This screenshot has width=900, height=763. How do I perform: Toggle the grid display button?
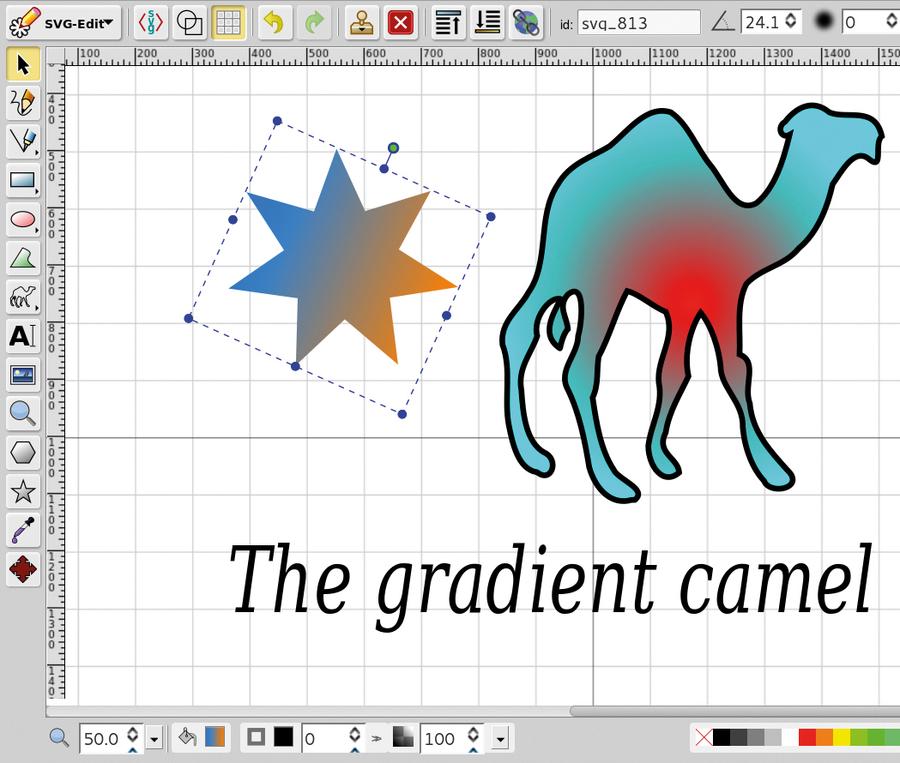(228, 23)
